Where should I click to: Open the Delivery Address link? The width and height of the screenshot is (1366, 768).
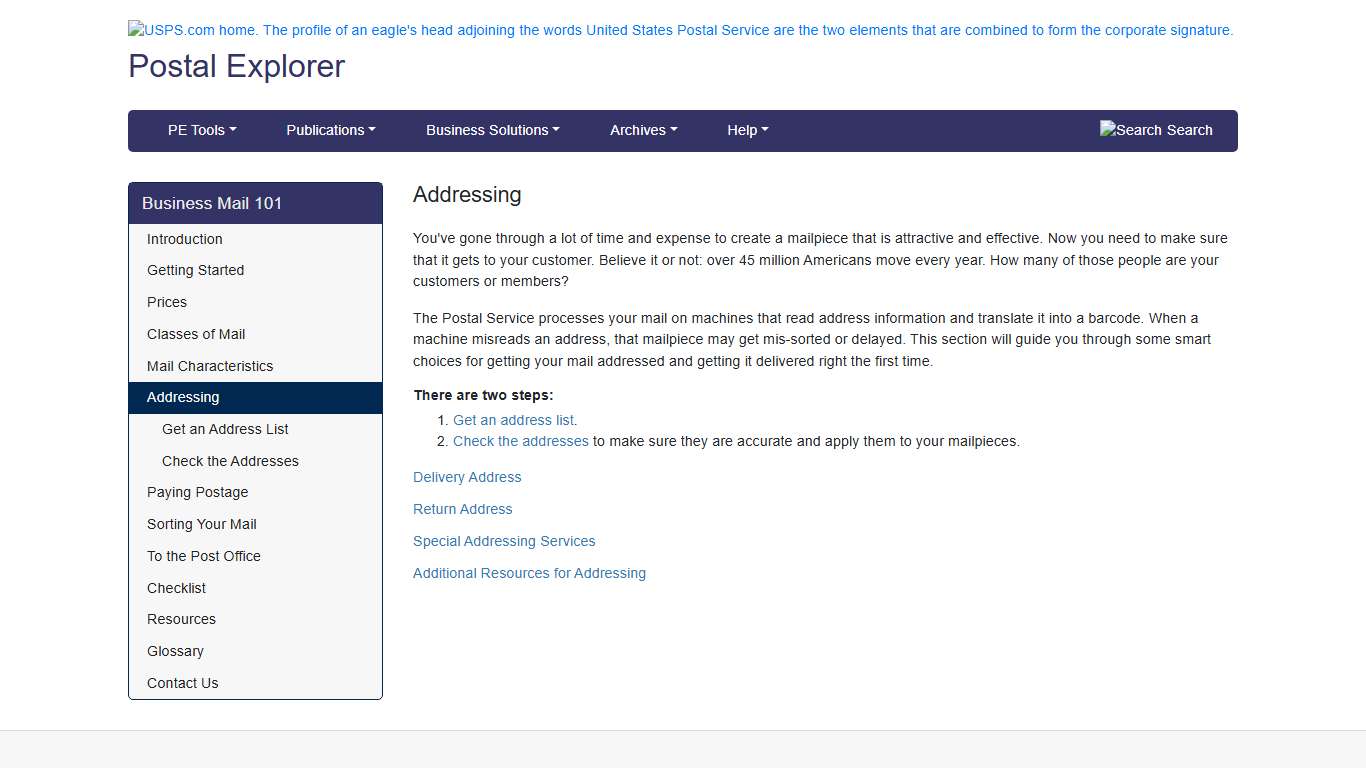(467, 477)
